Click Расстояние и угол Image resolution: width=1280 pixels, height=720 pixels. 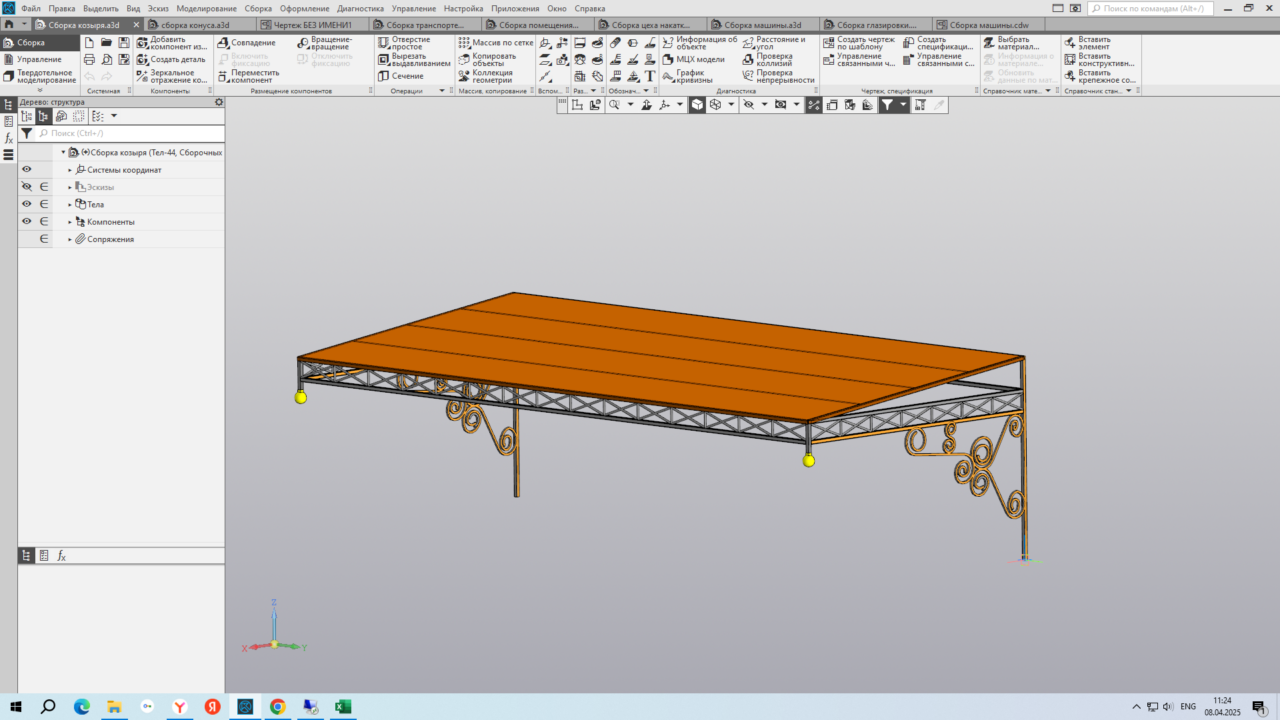[773, 43]
